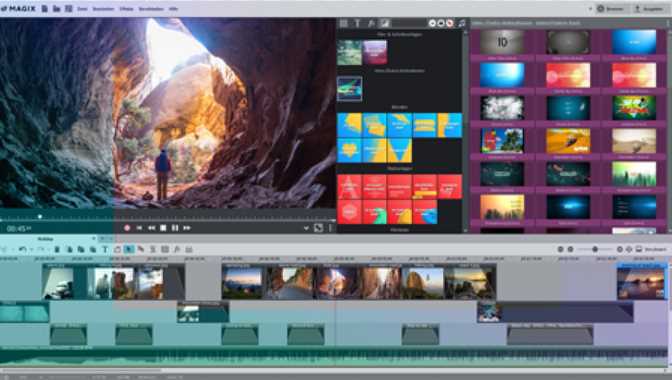The image size is (672, 380).
Task: Click the Delete trash icon in the timeline toolbar
Action: tap(57, 249)
